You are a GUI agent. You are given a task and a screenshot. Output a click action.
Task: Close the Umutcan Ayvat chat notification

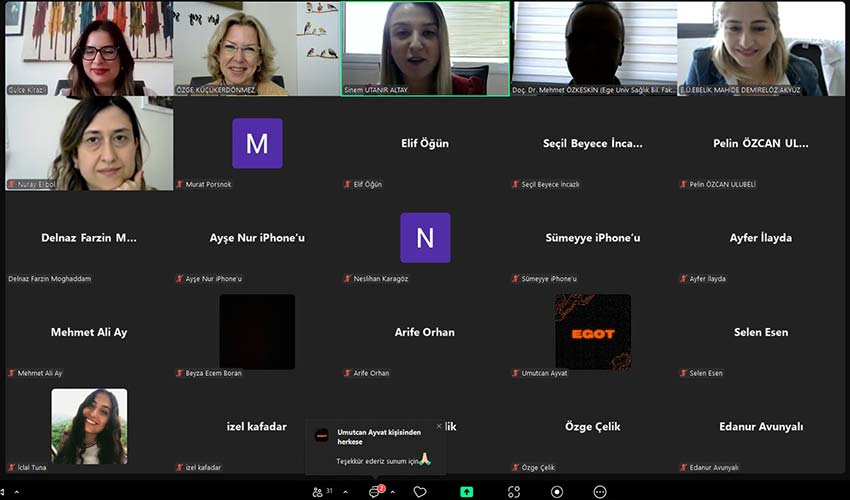point(439,426)
